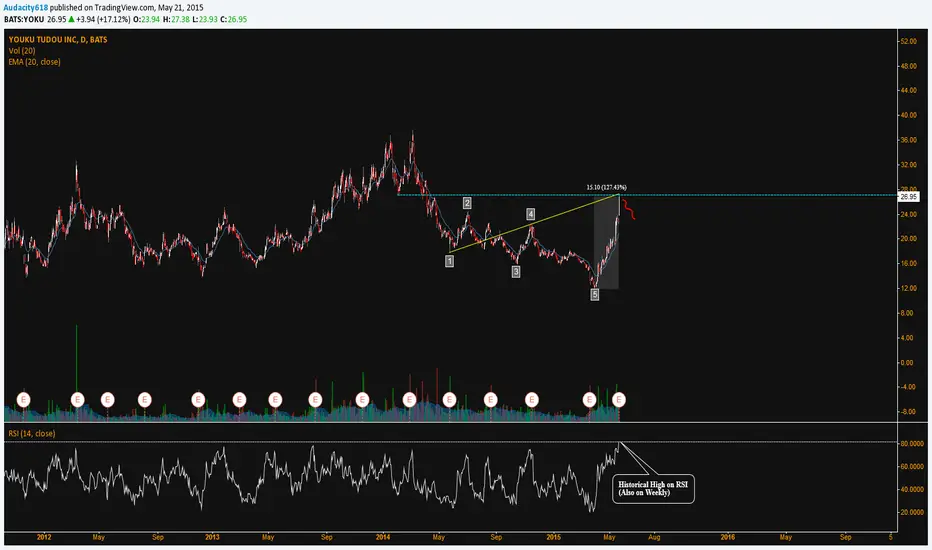Select the cyan dashed horizontal price line
Viewport: 932px width, 550px height.
[647, 195]
